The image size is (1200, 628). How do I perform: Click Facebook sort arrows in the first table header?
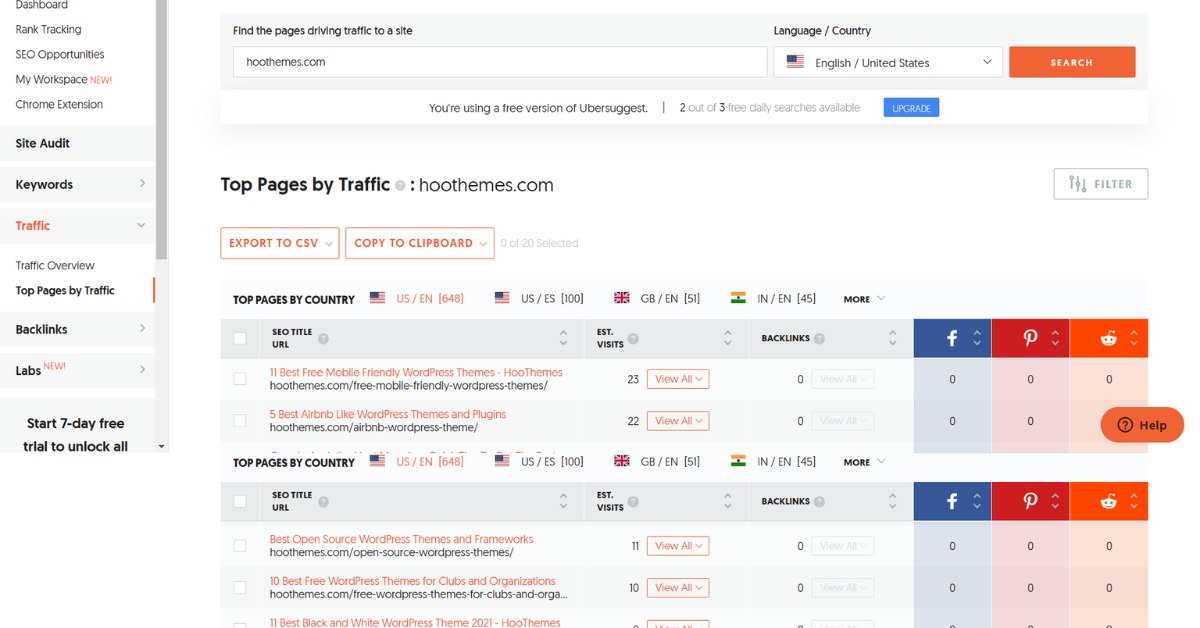[977, 338]
